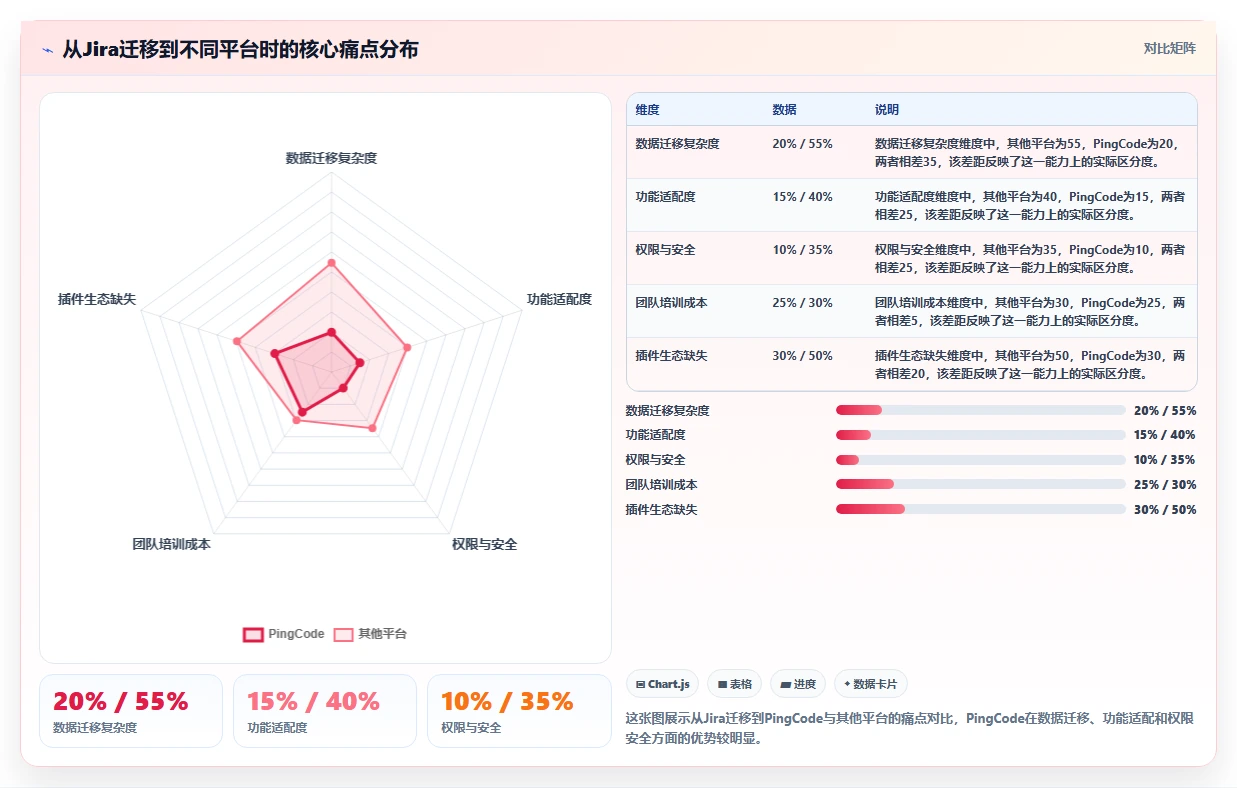Select the 进度 tag

[798, 684]
